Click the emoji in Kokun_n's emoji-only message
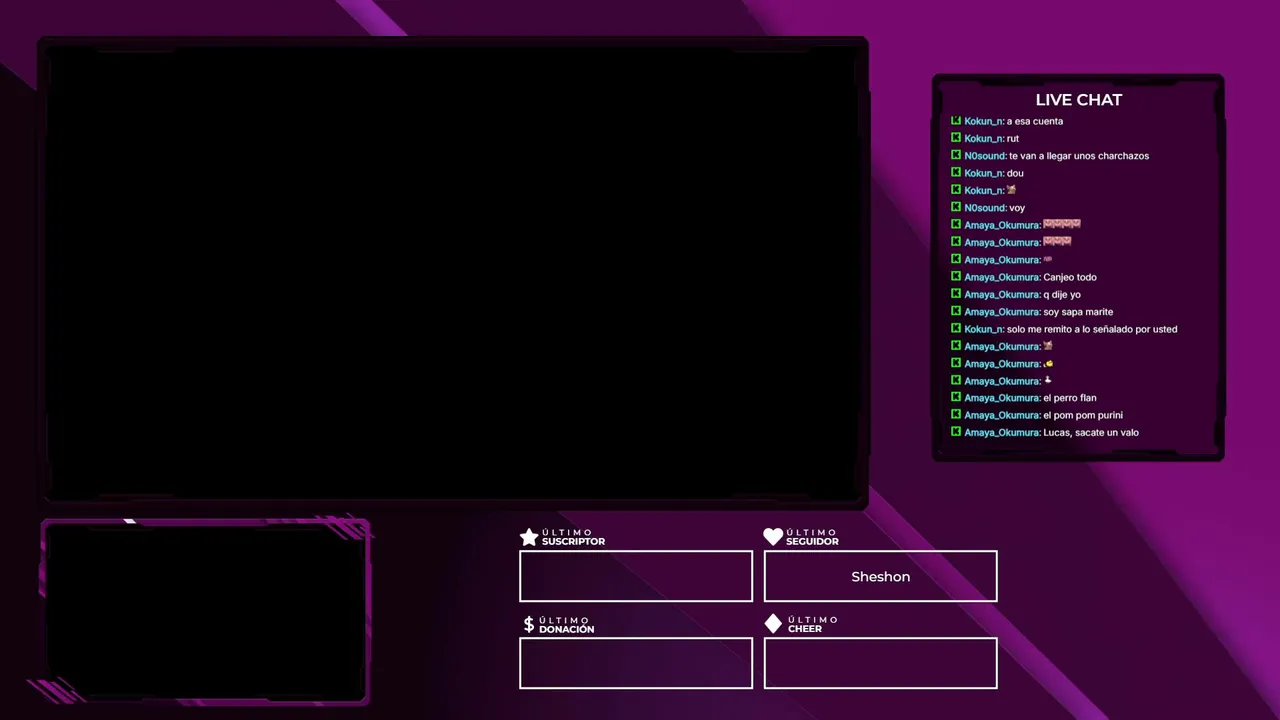1280x720 pixels. 1012,190
